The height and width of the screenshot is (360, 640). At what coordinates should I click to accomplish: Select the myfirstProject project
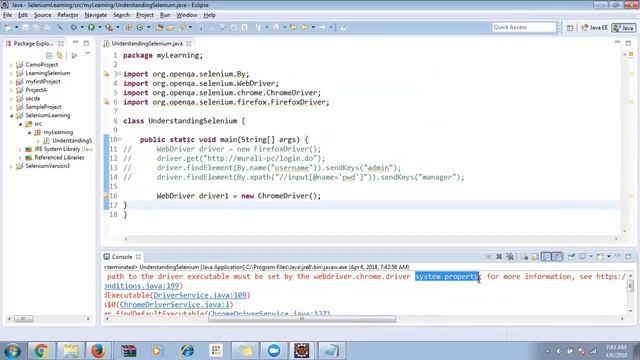tap(43, 82)
